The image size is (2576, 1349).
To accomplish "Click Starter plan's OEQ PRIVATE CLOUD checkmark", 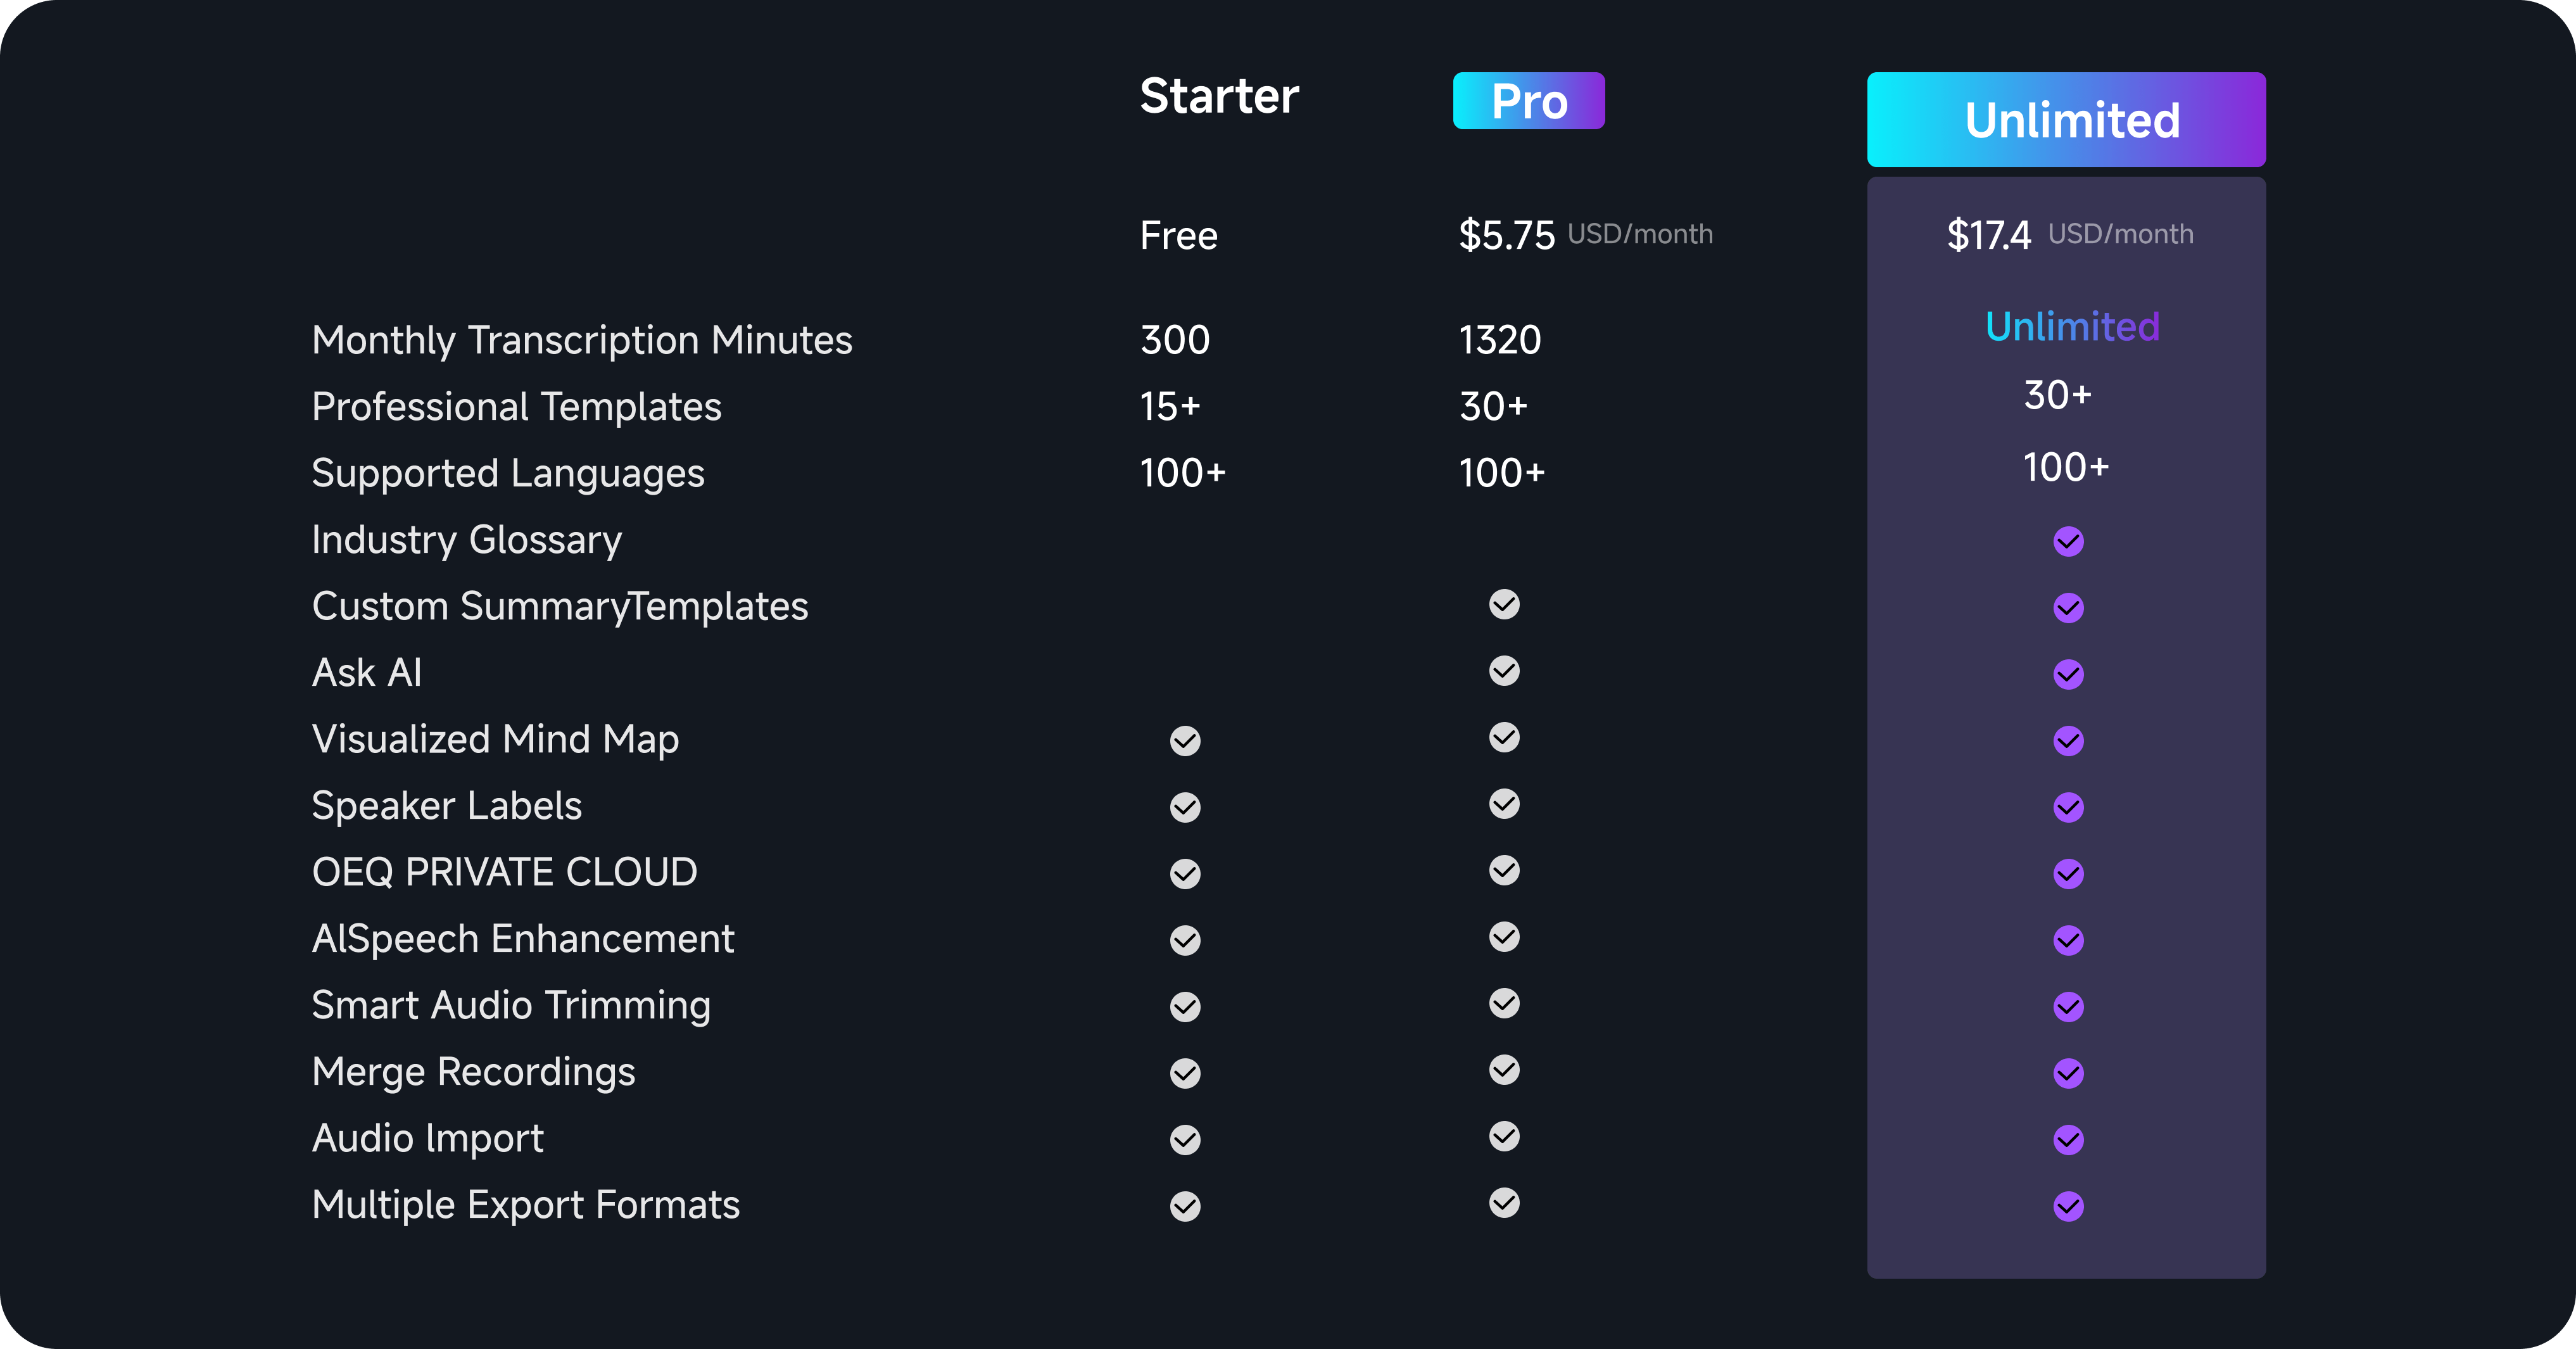I will 1185,874.
